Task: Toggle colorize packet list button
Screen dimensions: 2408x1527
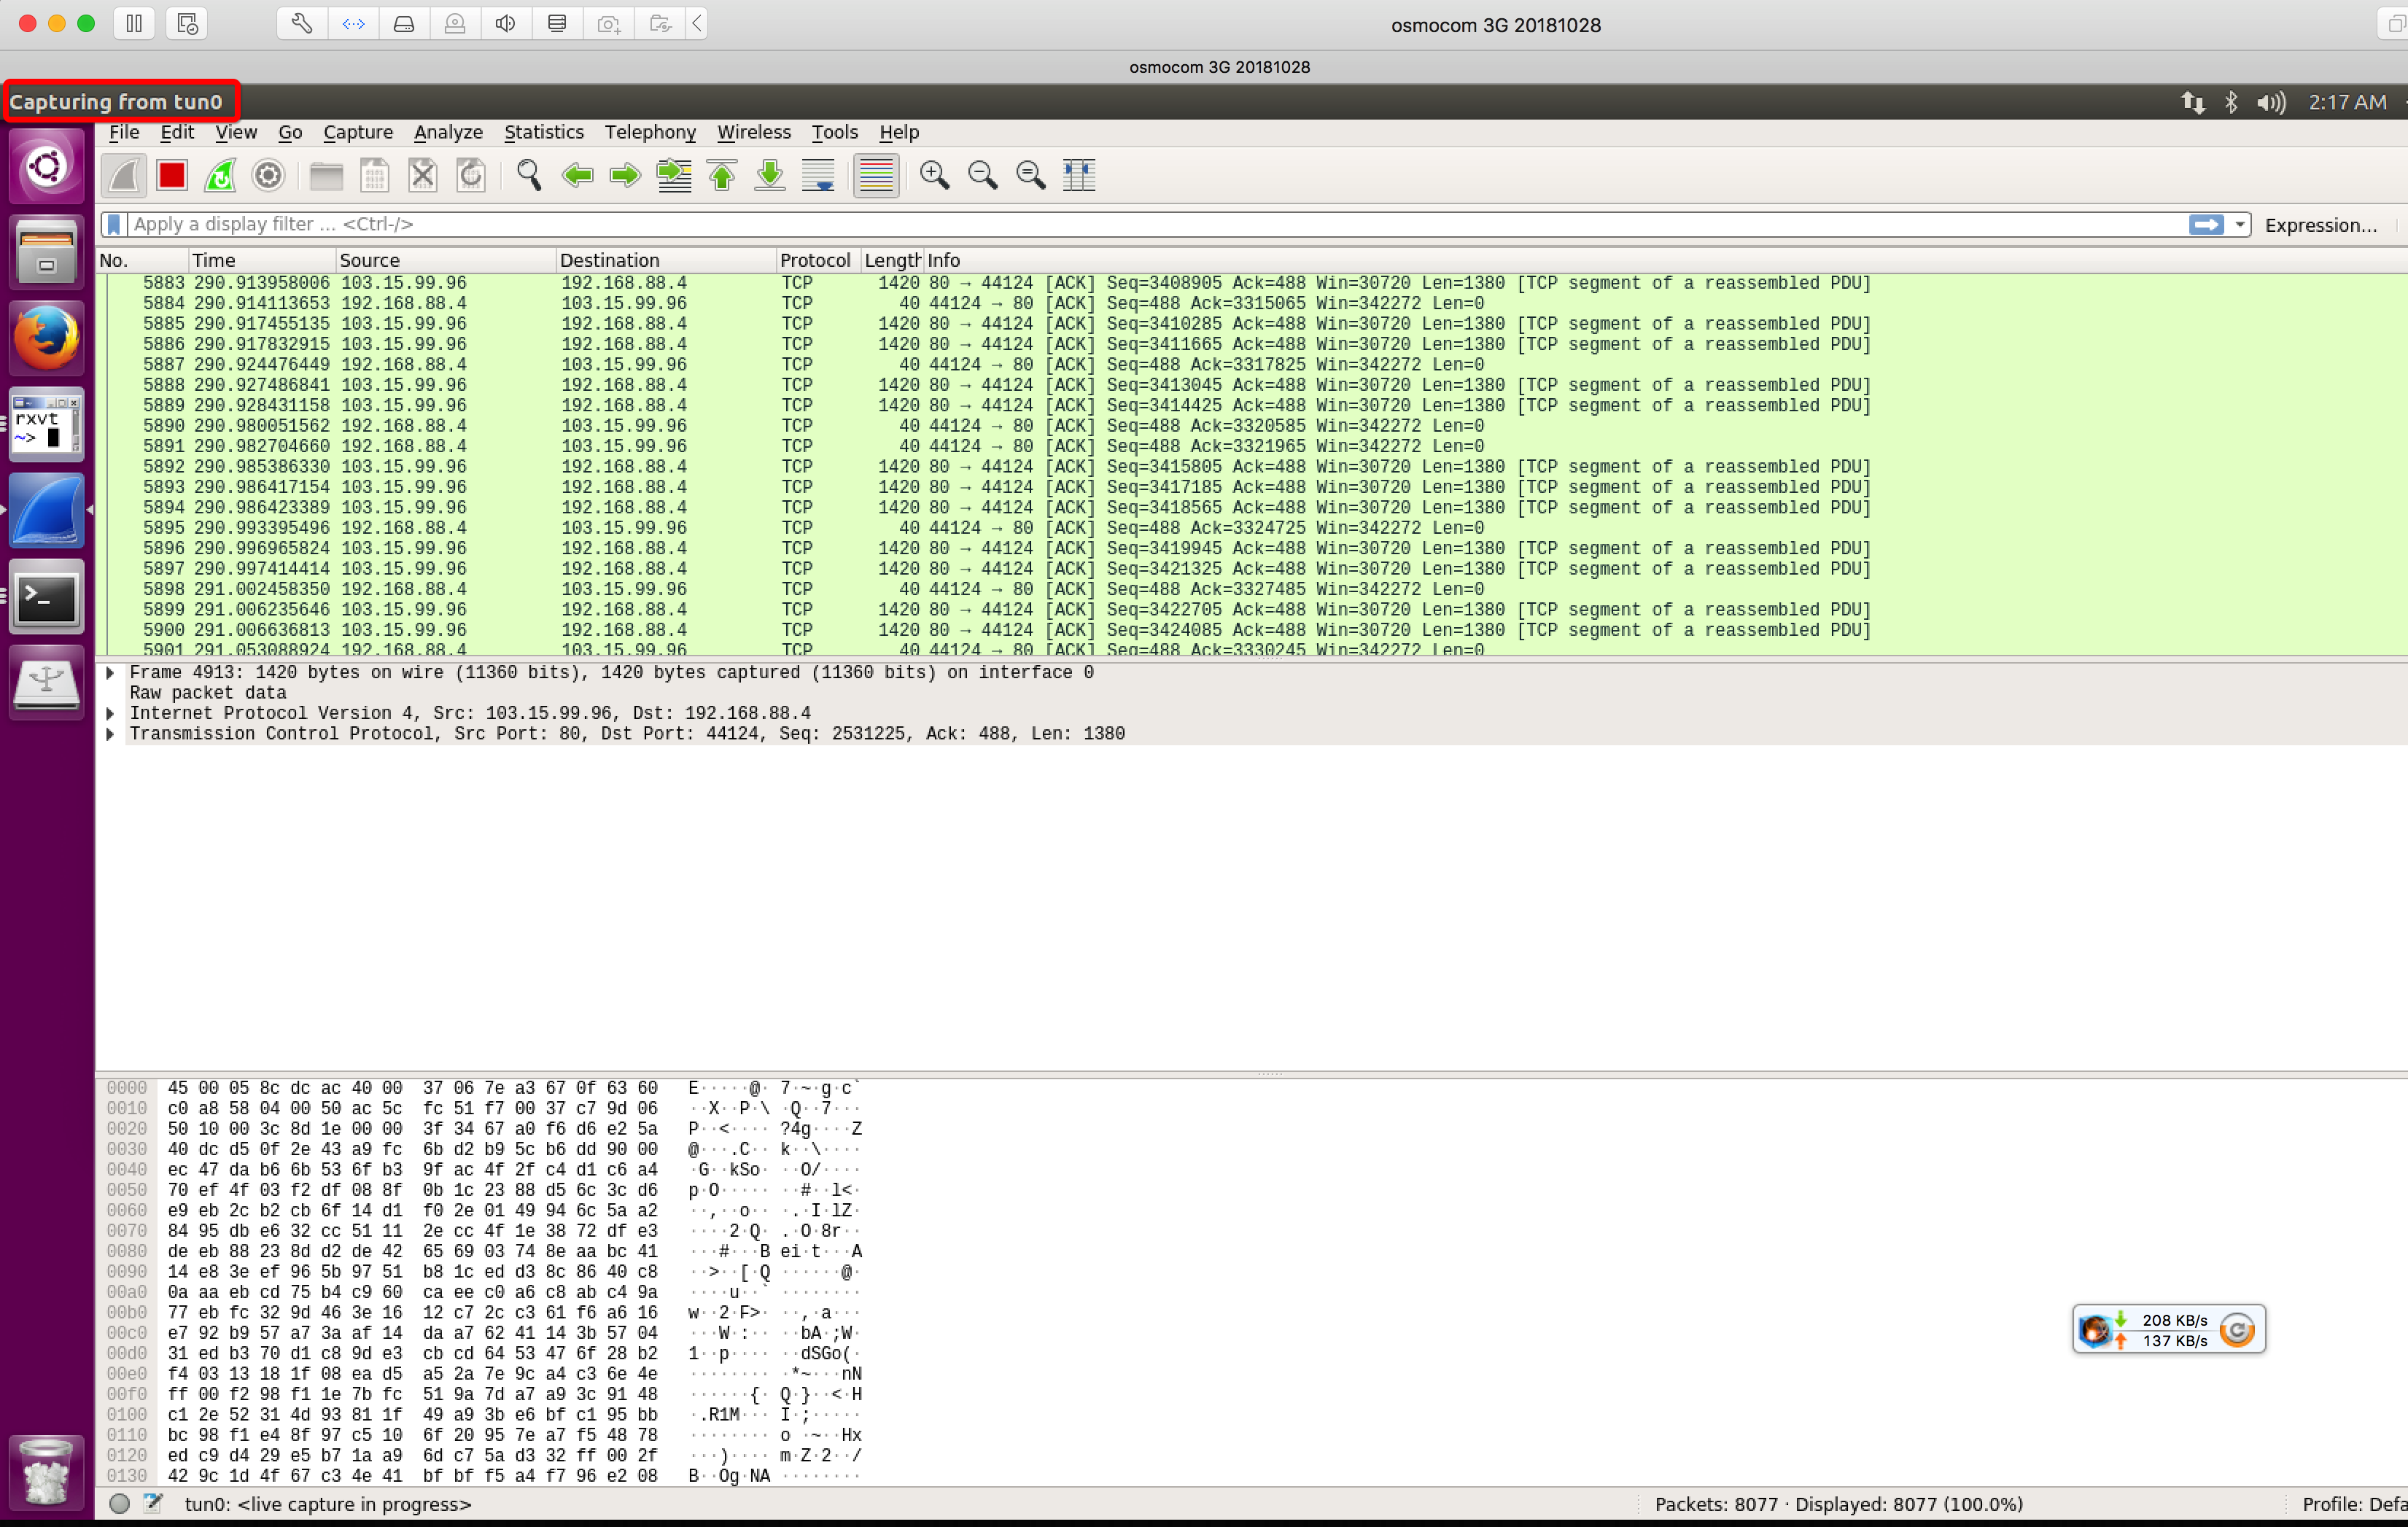Action: click(876, 176)
